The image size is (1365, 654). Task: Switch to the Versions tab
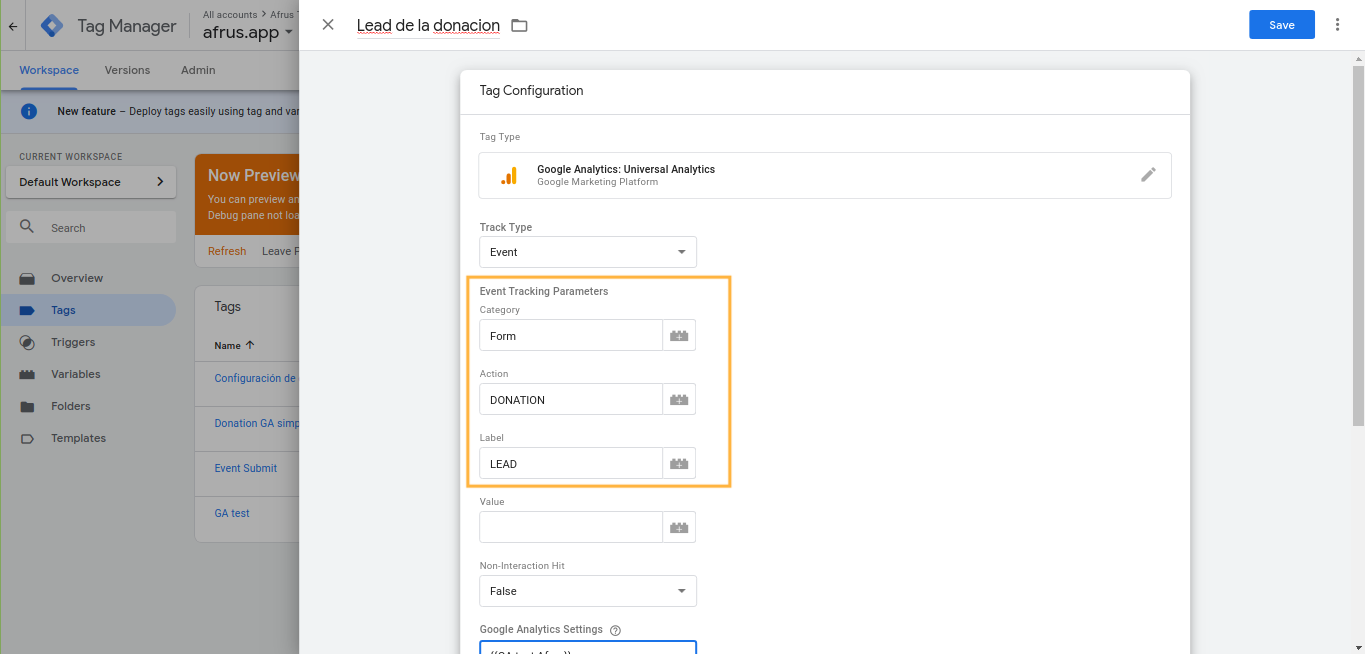pyautogui.click(x=127, y=70)
